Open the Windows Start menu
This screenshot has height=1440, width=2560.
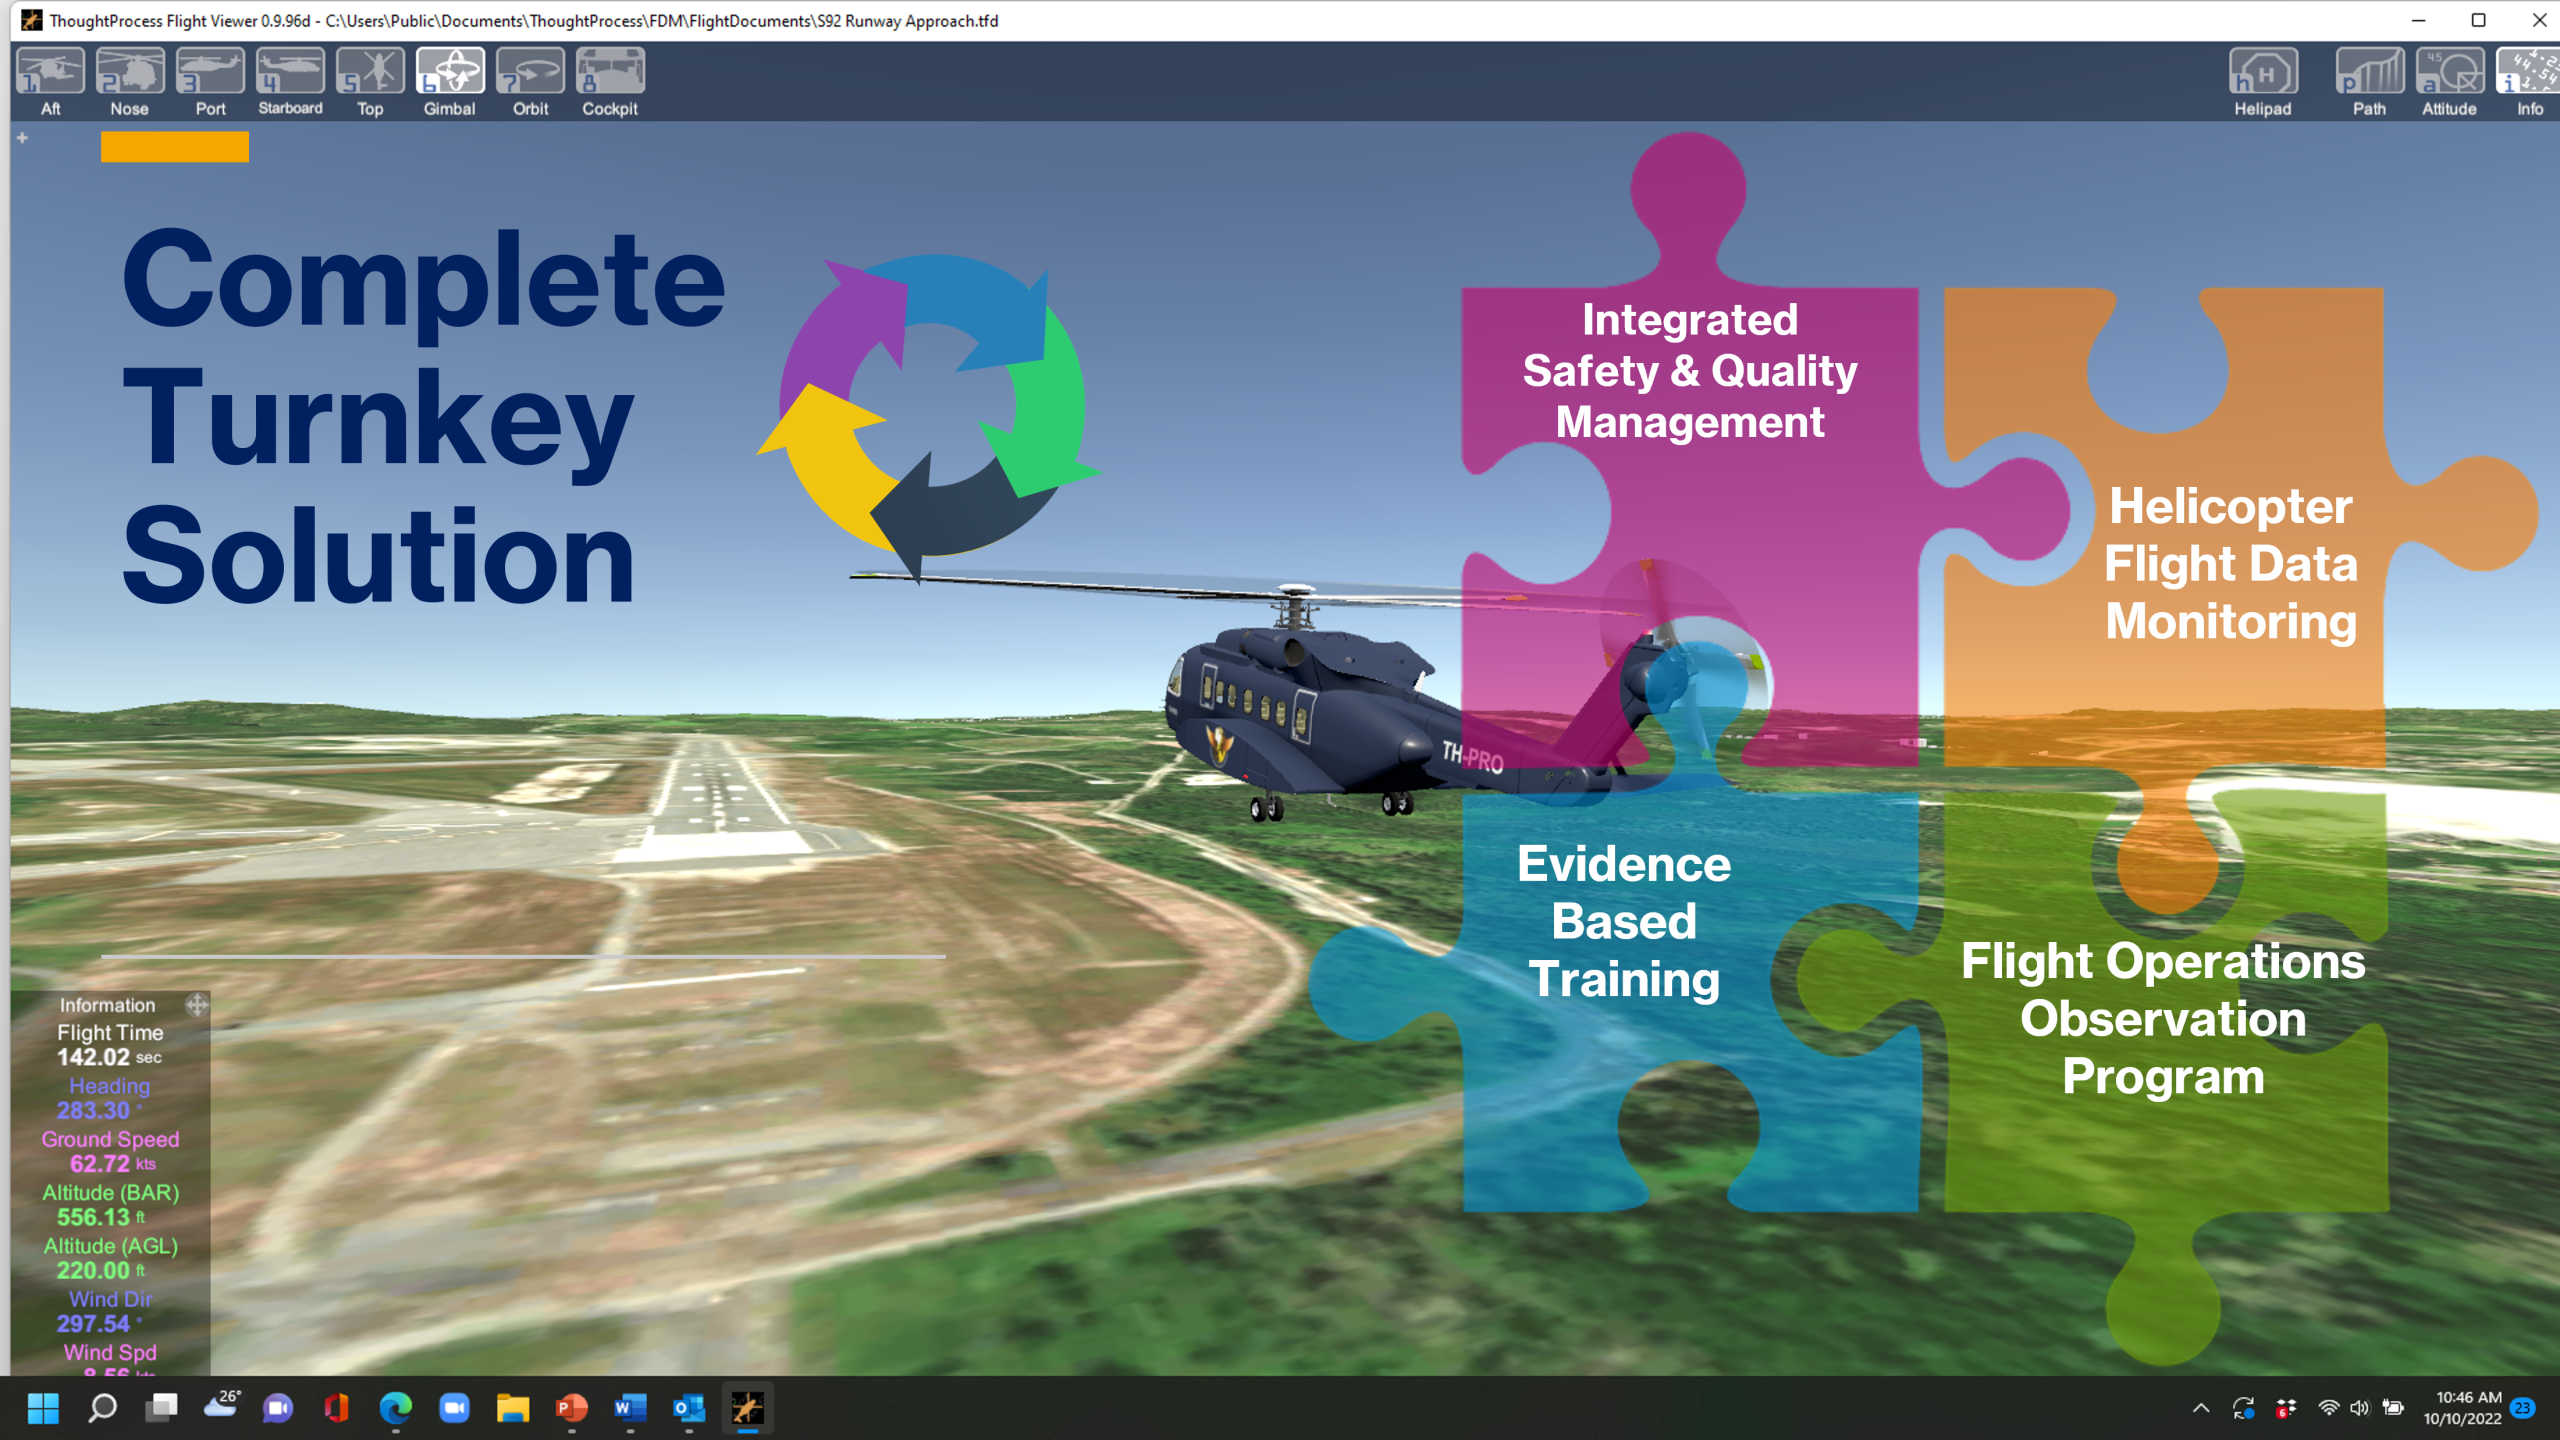(43, 1408)
